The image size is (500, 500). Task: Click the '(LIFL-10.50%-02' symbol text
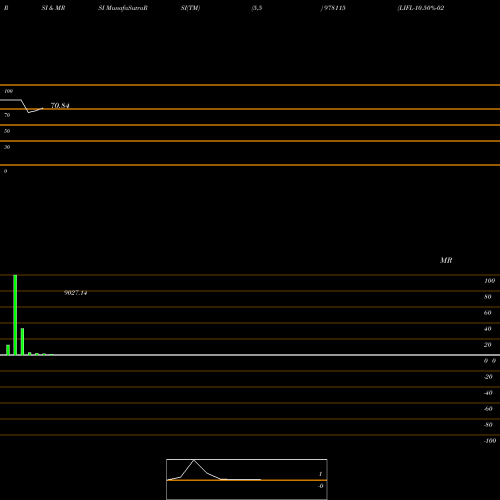[x=421, y=8]
